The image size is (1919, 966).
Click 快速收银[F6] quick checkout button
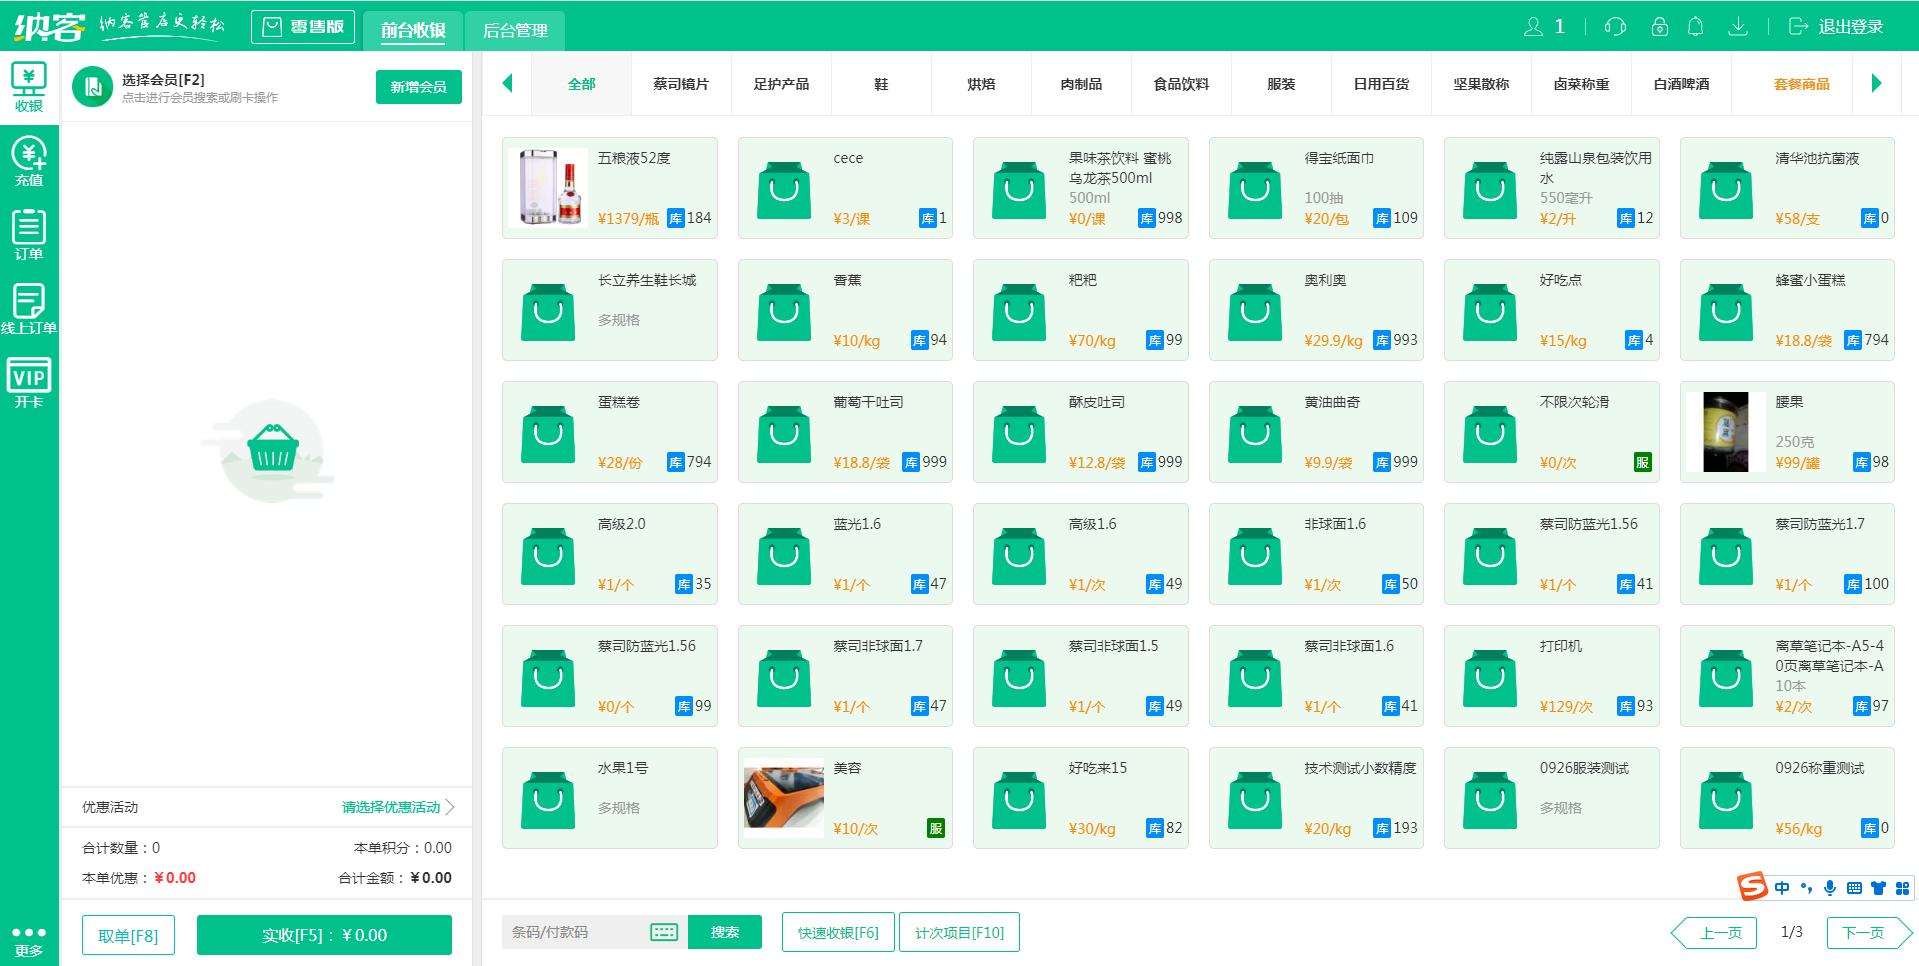837,931
